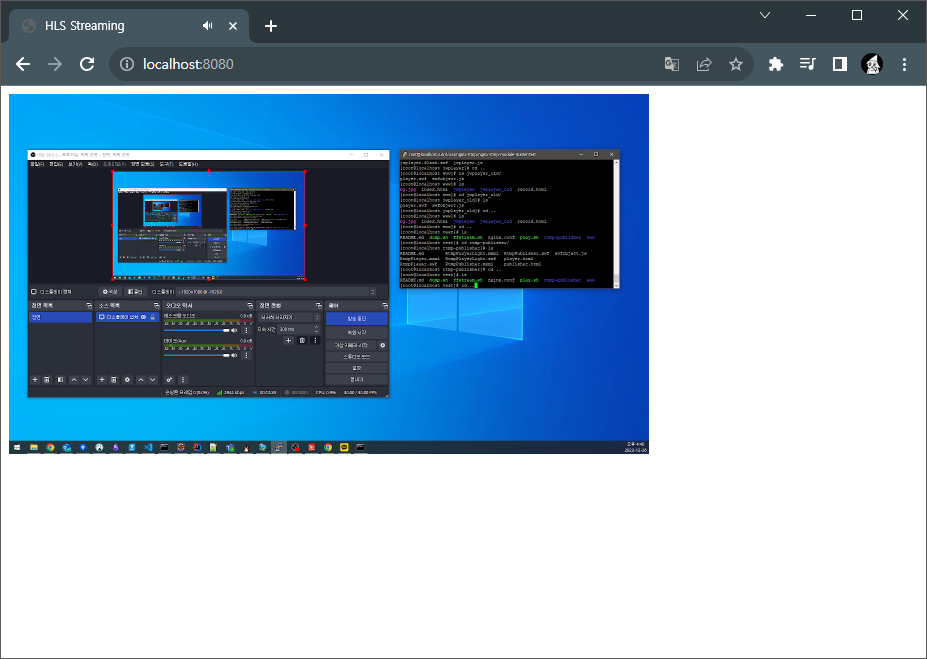Image resolution: width=927 pixels, height=659 pixels.
Task: Toggle the eye icon on the OBS source
Action: tap(143, 317)
